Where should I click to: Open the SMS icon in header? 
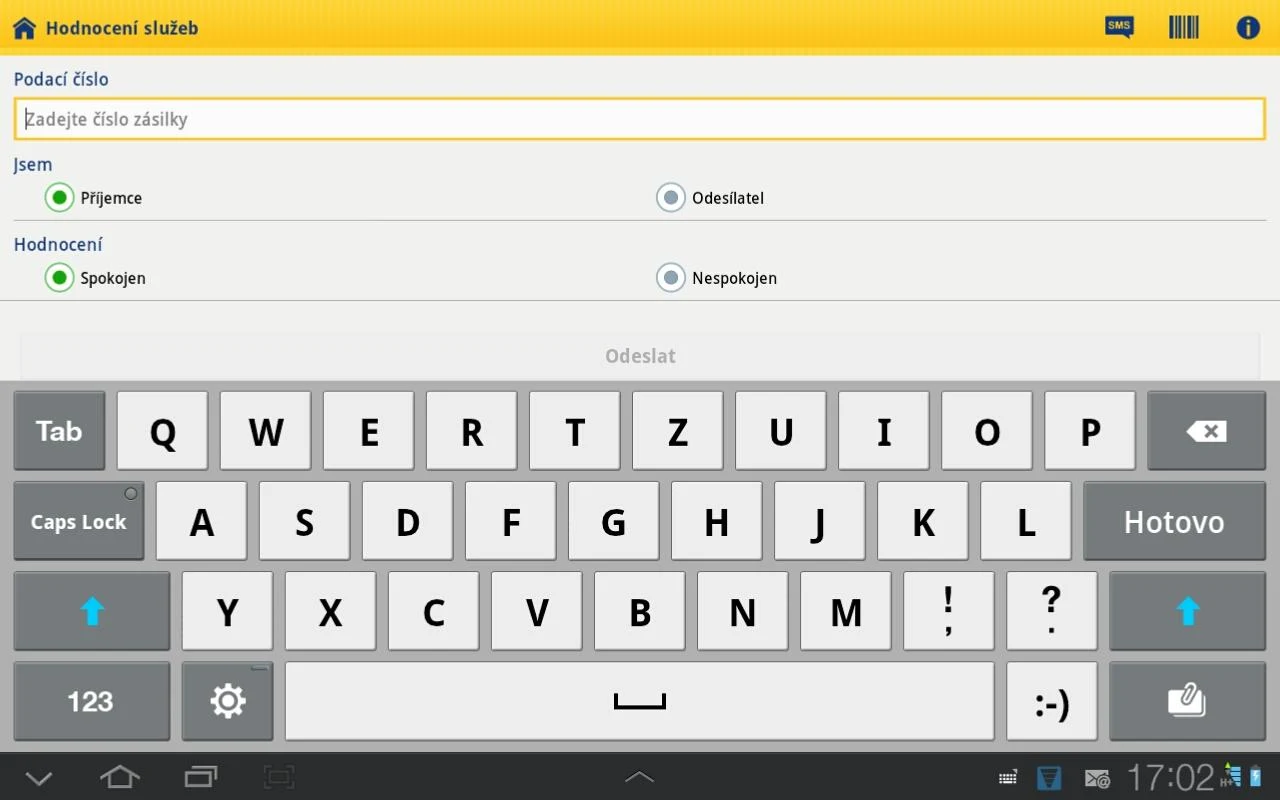pos(1119,27)
